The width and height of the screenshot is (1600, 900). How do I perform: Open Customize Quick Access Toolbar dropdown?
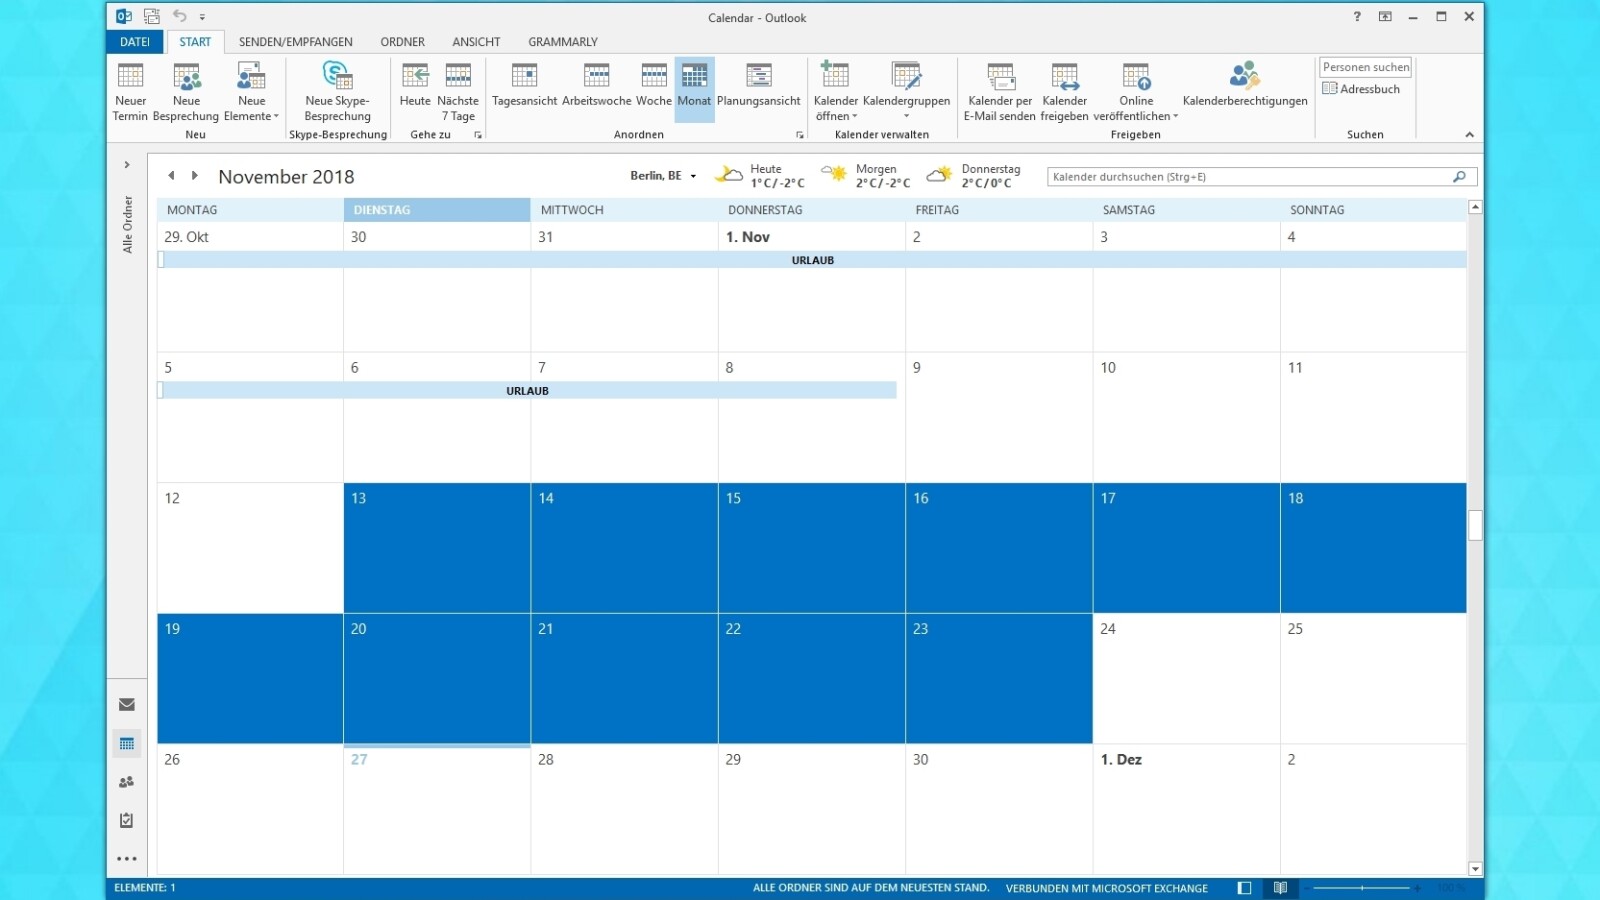(202, 17)
